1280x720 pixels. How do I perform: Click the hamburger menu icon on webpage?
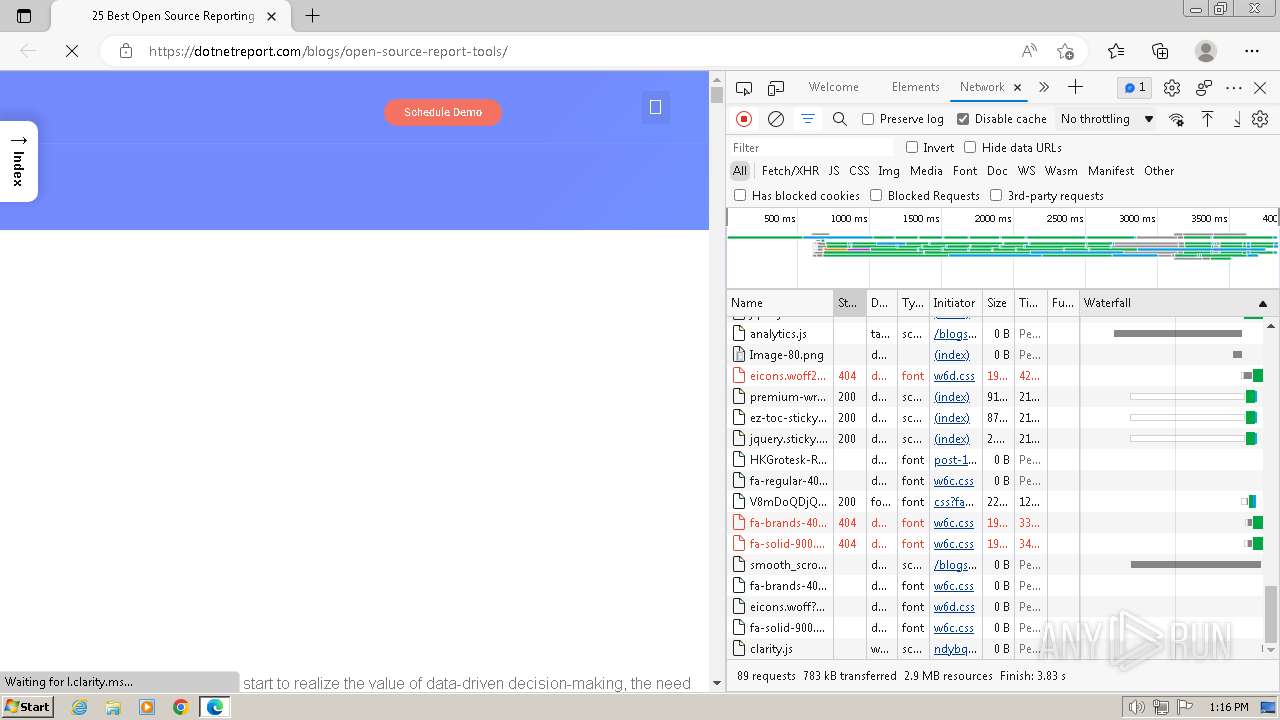point(656,107)
